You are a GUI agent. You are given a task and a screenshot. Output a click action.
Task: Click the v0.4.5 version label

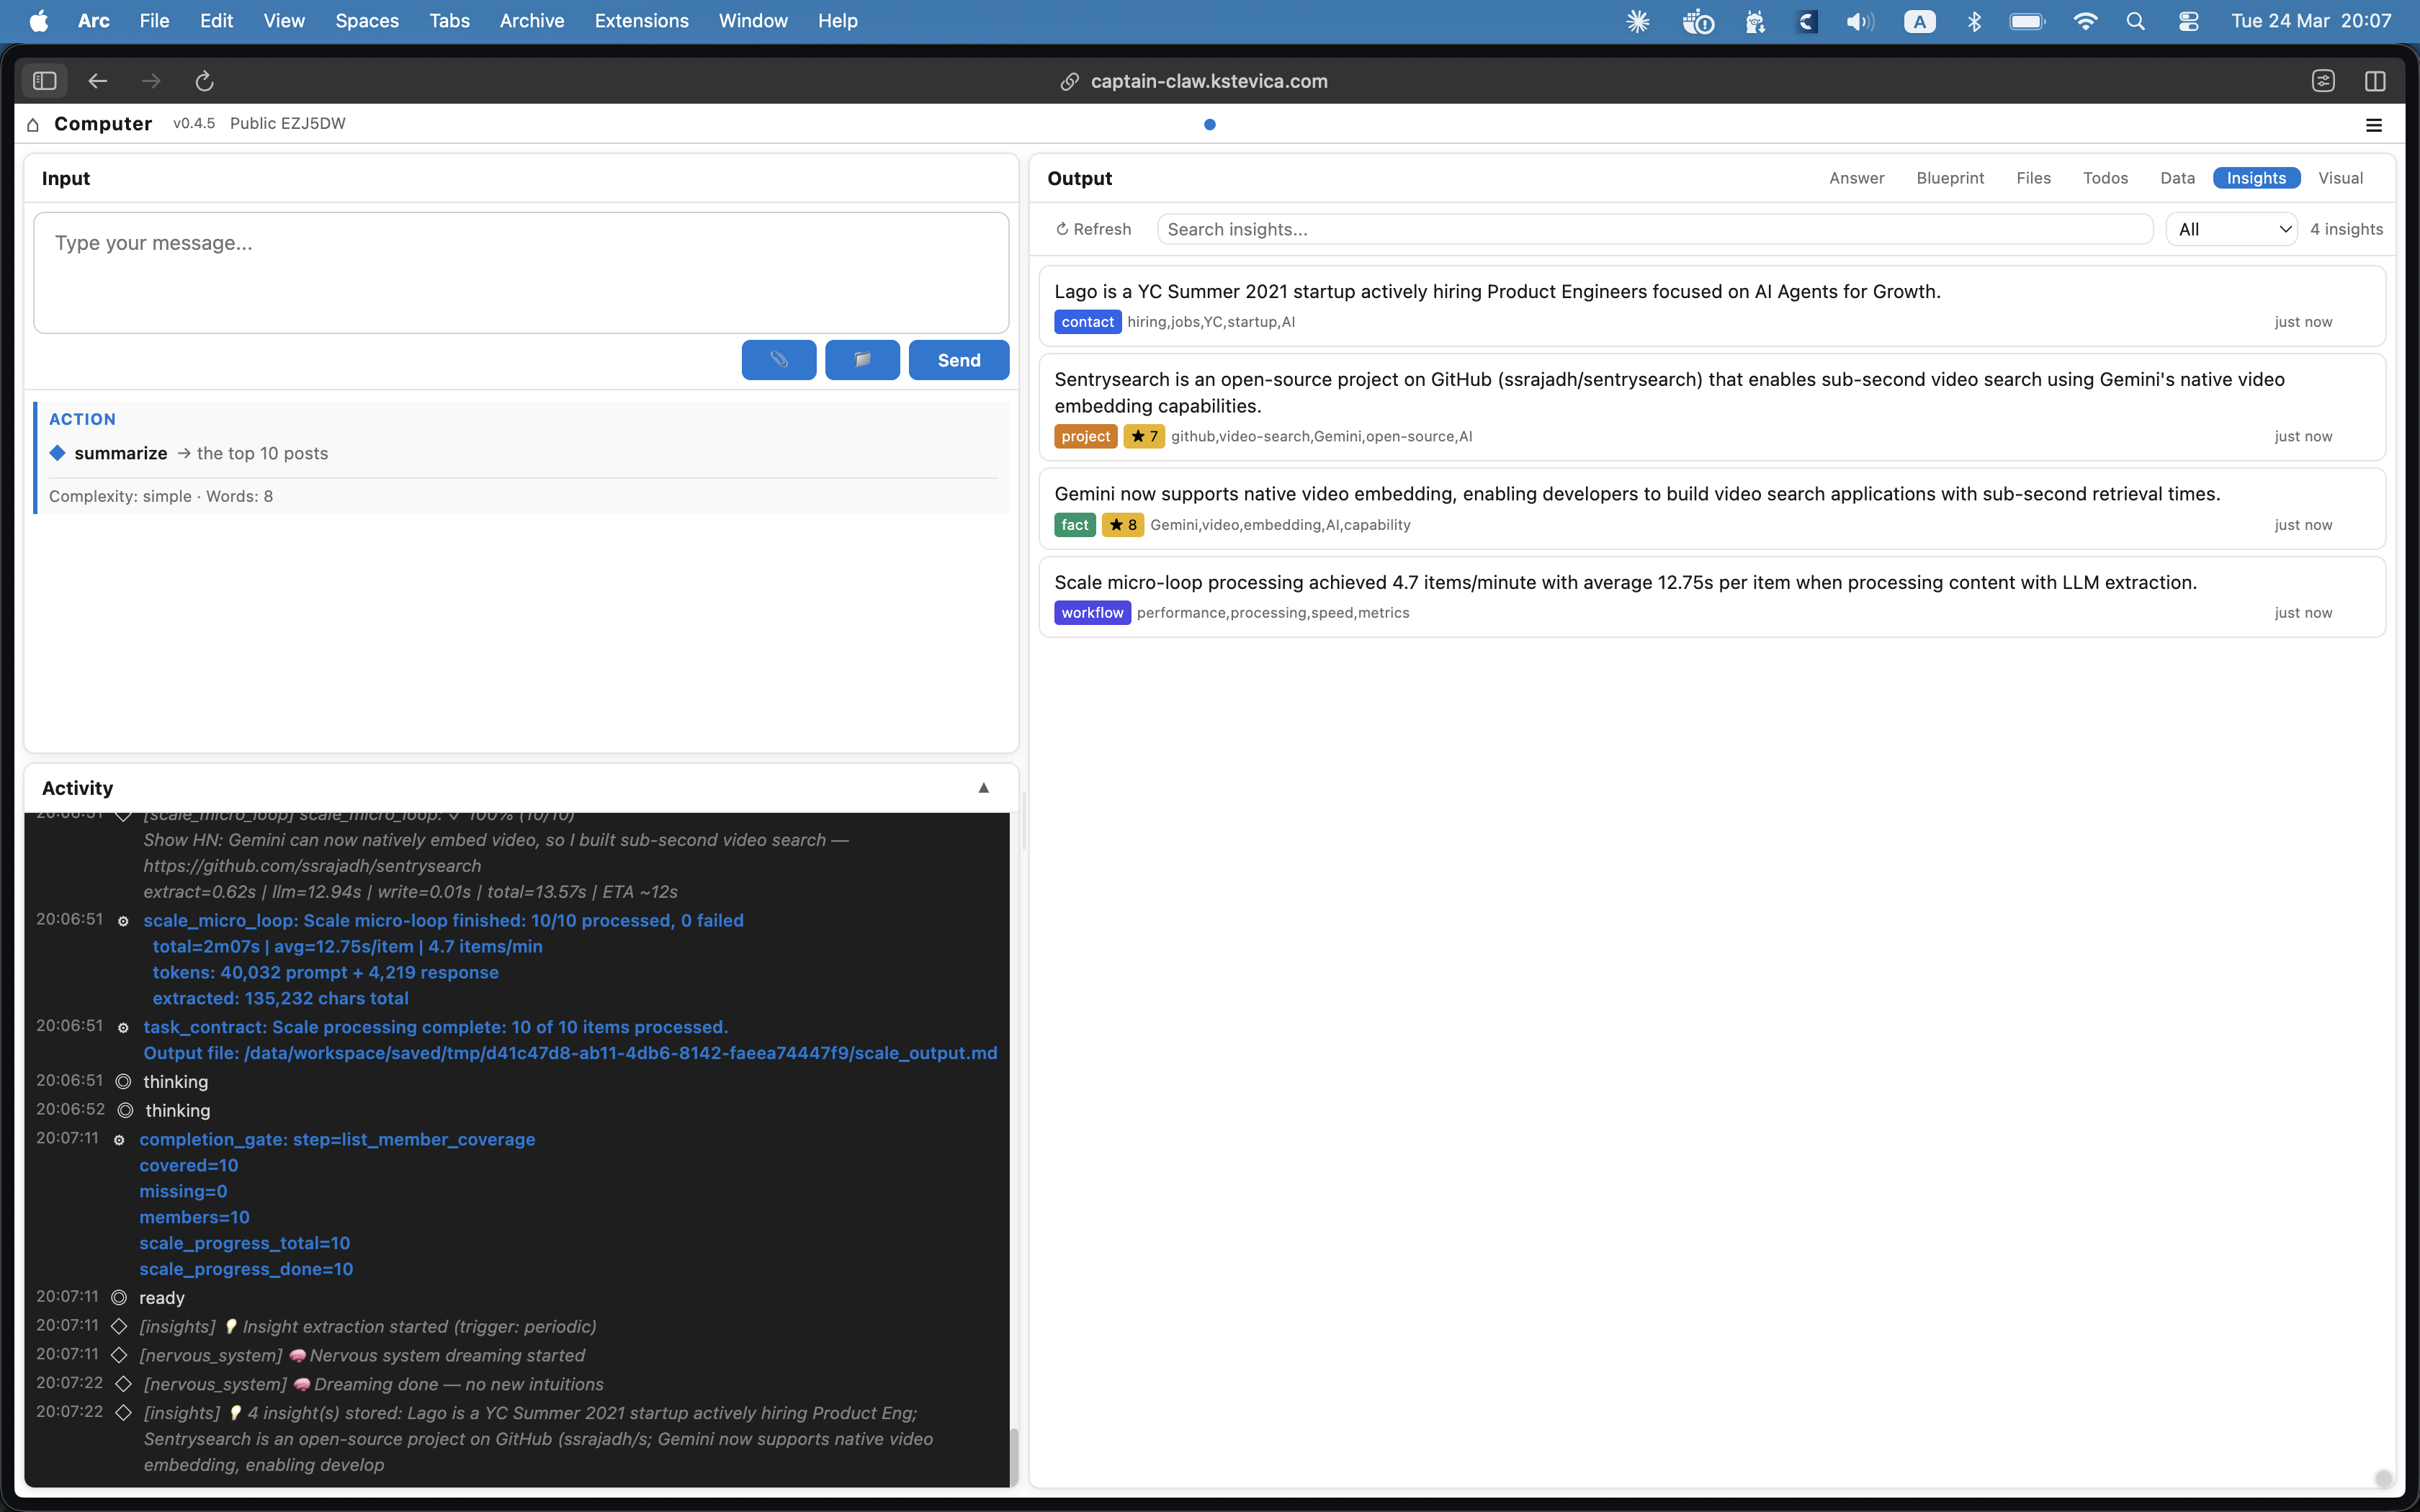[194, 124]
